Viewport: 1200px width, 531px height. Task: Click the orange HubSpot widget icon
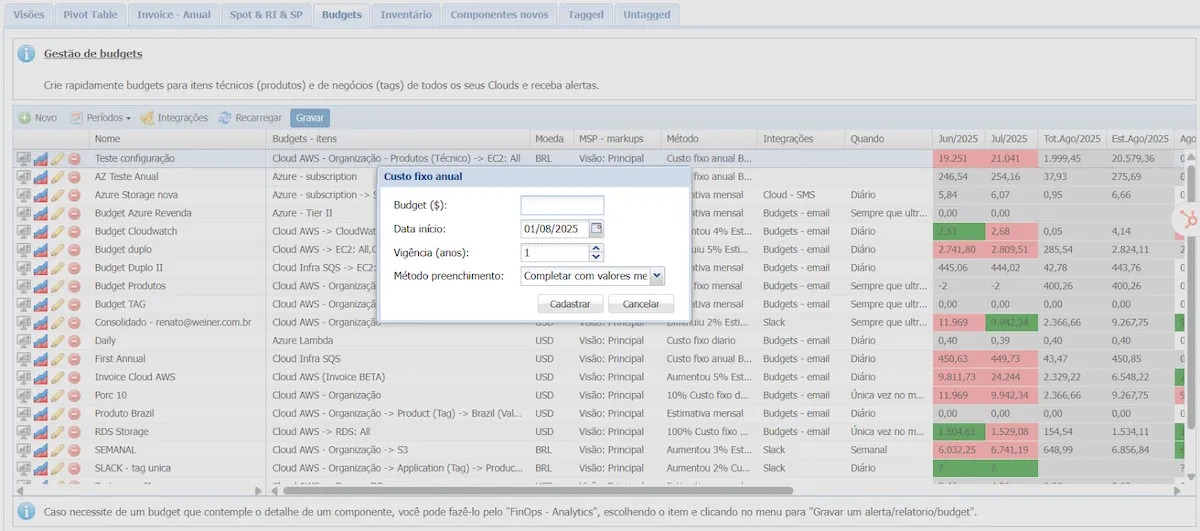(x=1189, y=220)
